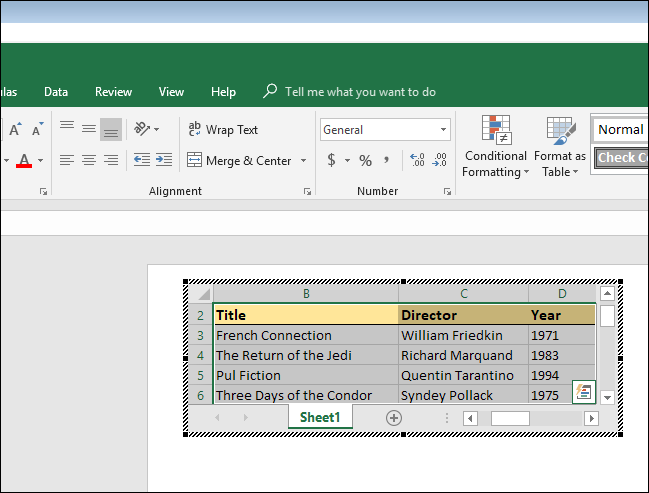Expand the General number format dropdown
The image size is (649, 493).
click(x=444, y=130)
